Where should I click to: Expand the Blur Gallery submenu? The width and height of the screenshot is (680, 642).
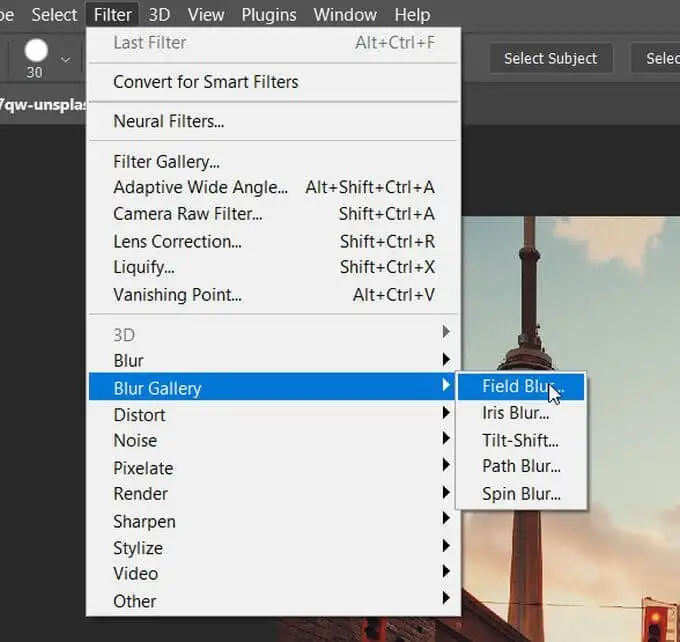pos(271,387)
